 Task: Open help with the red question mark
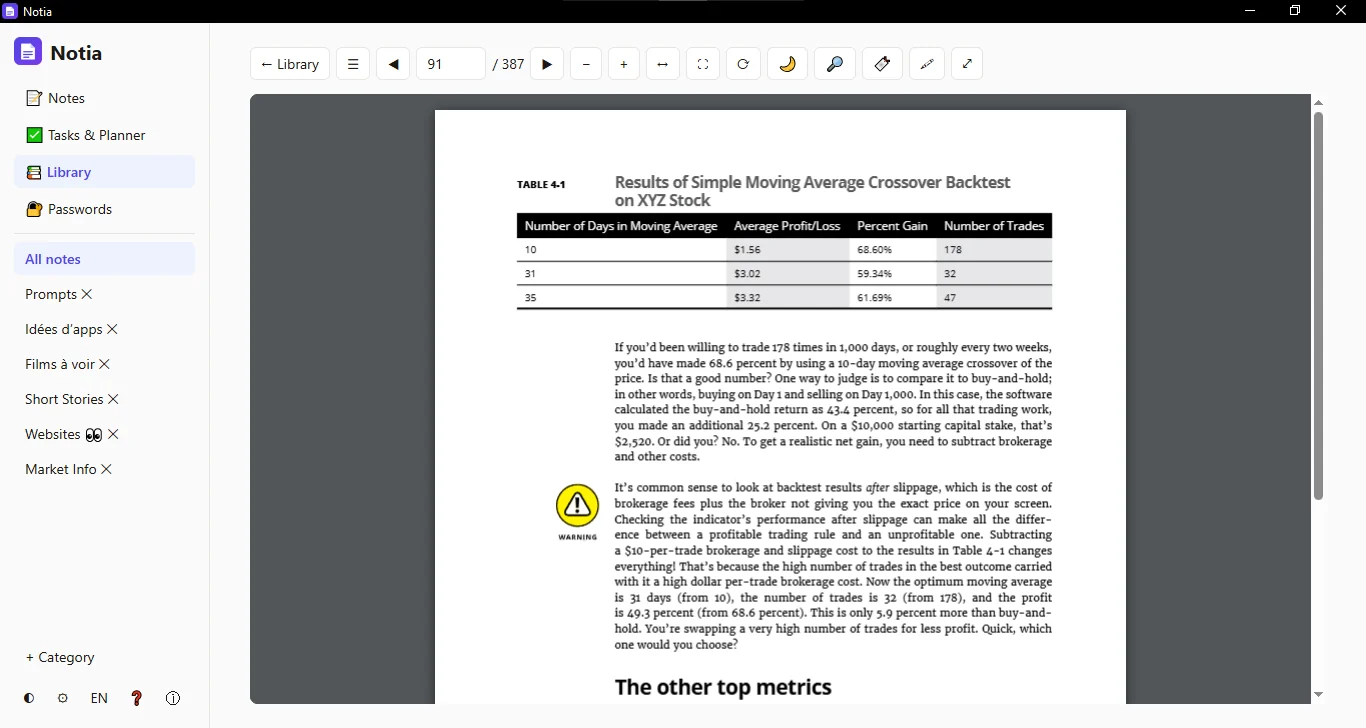[137, 698]
